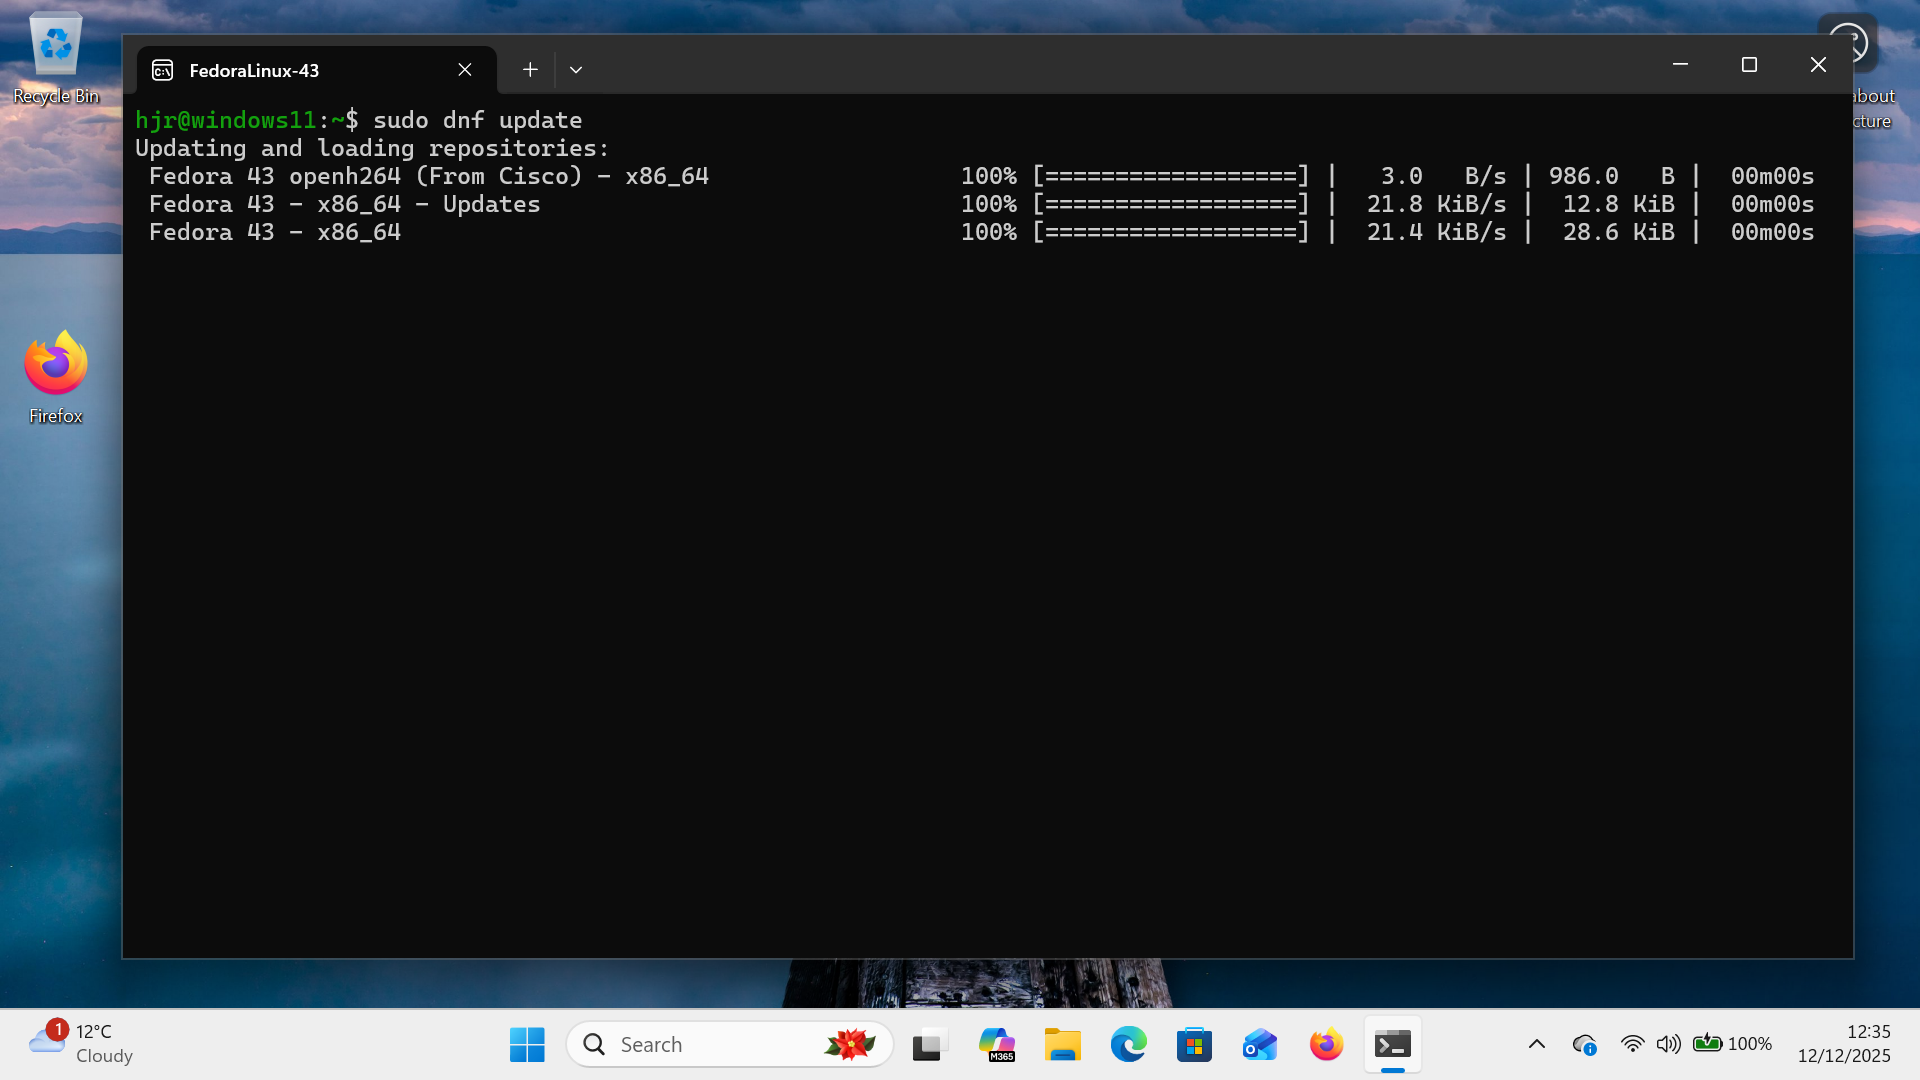Open the weather widget showing 12°C Cloudy
1920x1080 pixels.
point(80,1044)
